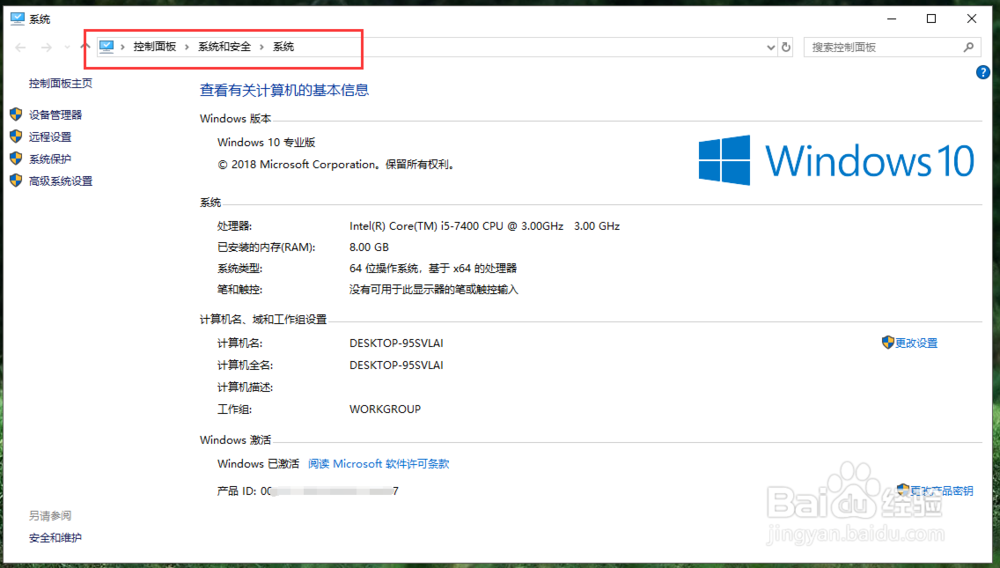This screenshot has width=1000, height=568.
Task: Click the system window title icon
Action: [x=17, y=18]
